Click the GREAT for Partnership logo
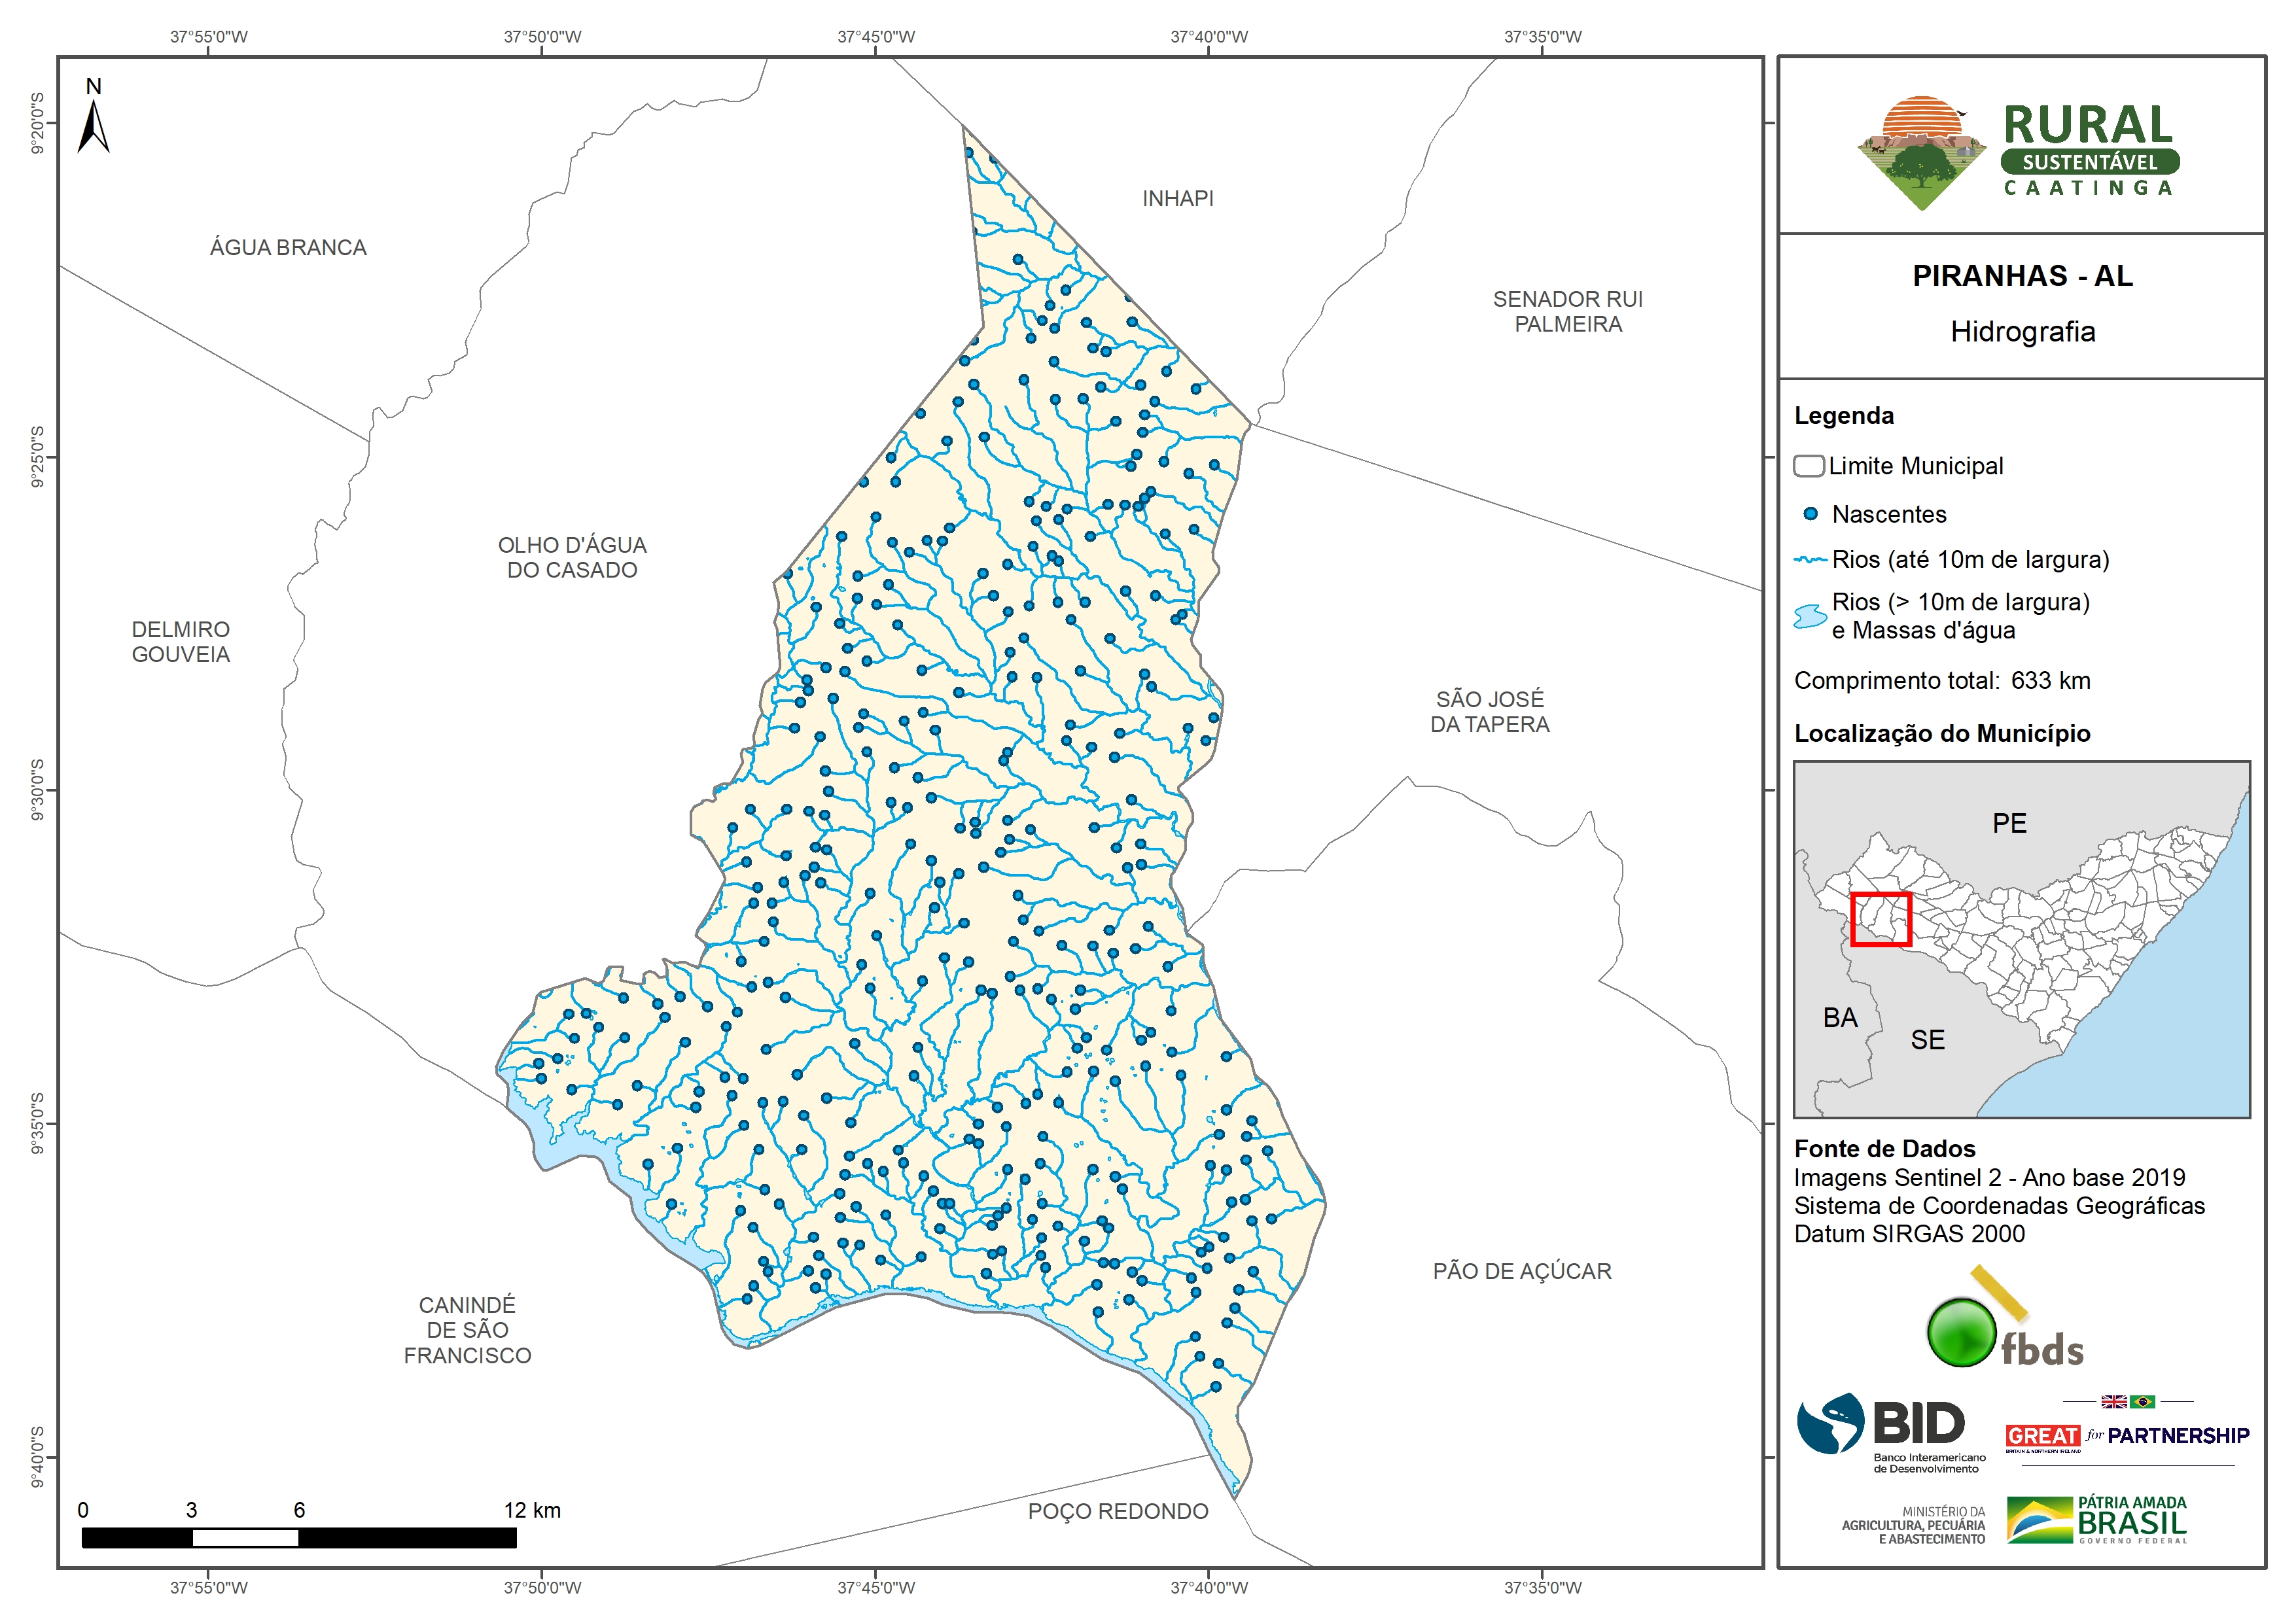This screenshot has height=1623, width=2296. (x=2126, y=1436)
